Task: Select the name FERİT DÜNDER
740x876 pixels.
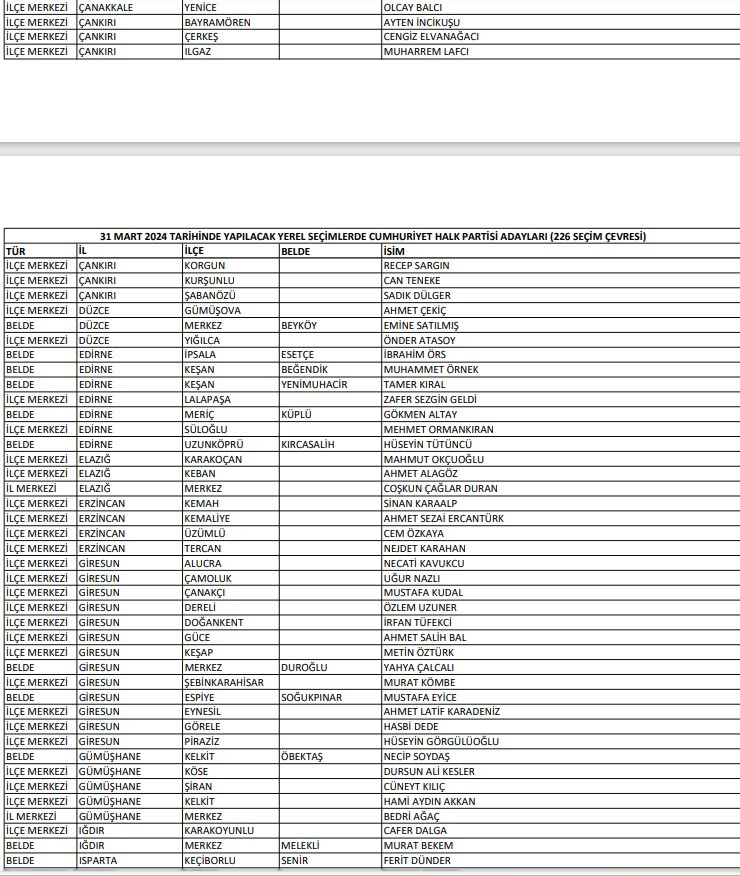Action: [x=417, y=861]
